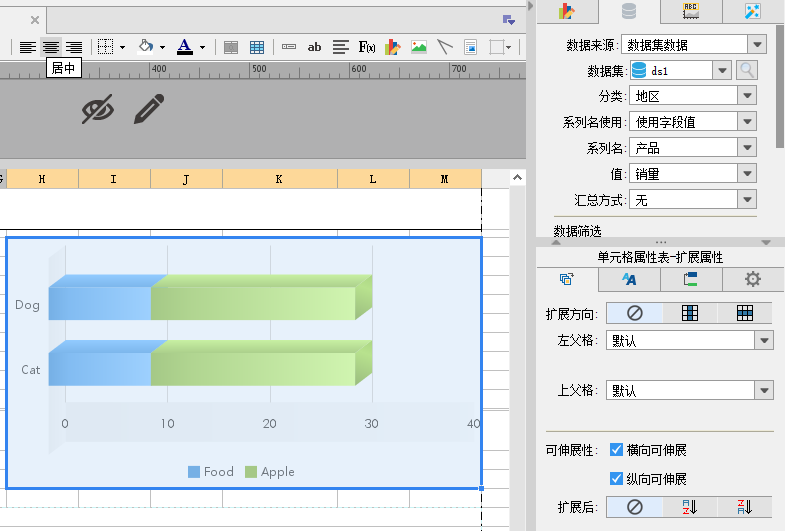Select vertical expansion direction icon
This screenshot has width=785, height=531.
689,313
